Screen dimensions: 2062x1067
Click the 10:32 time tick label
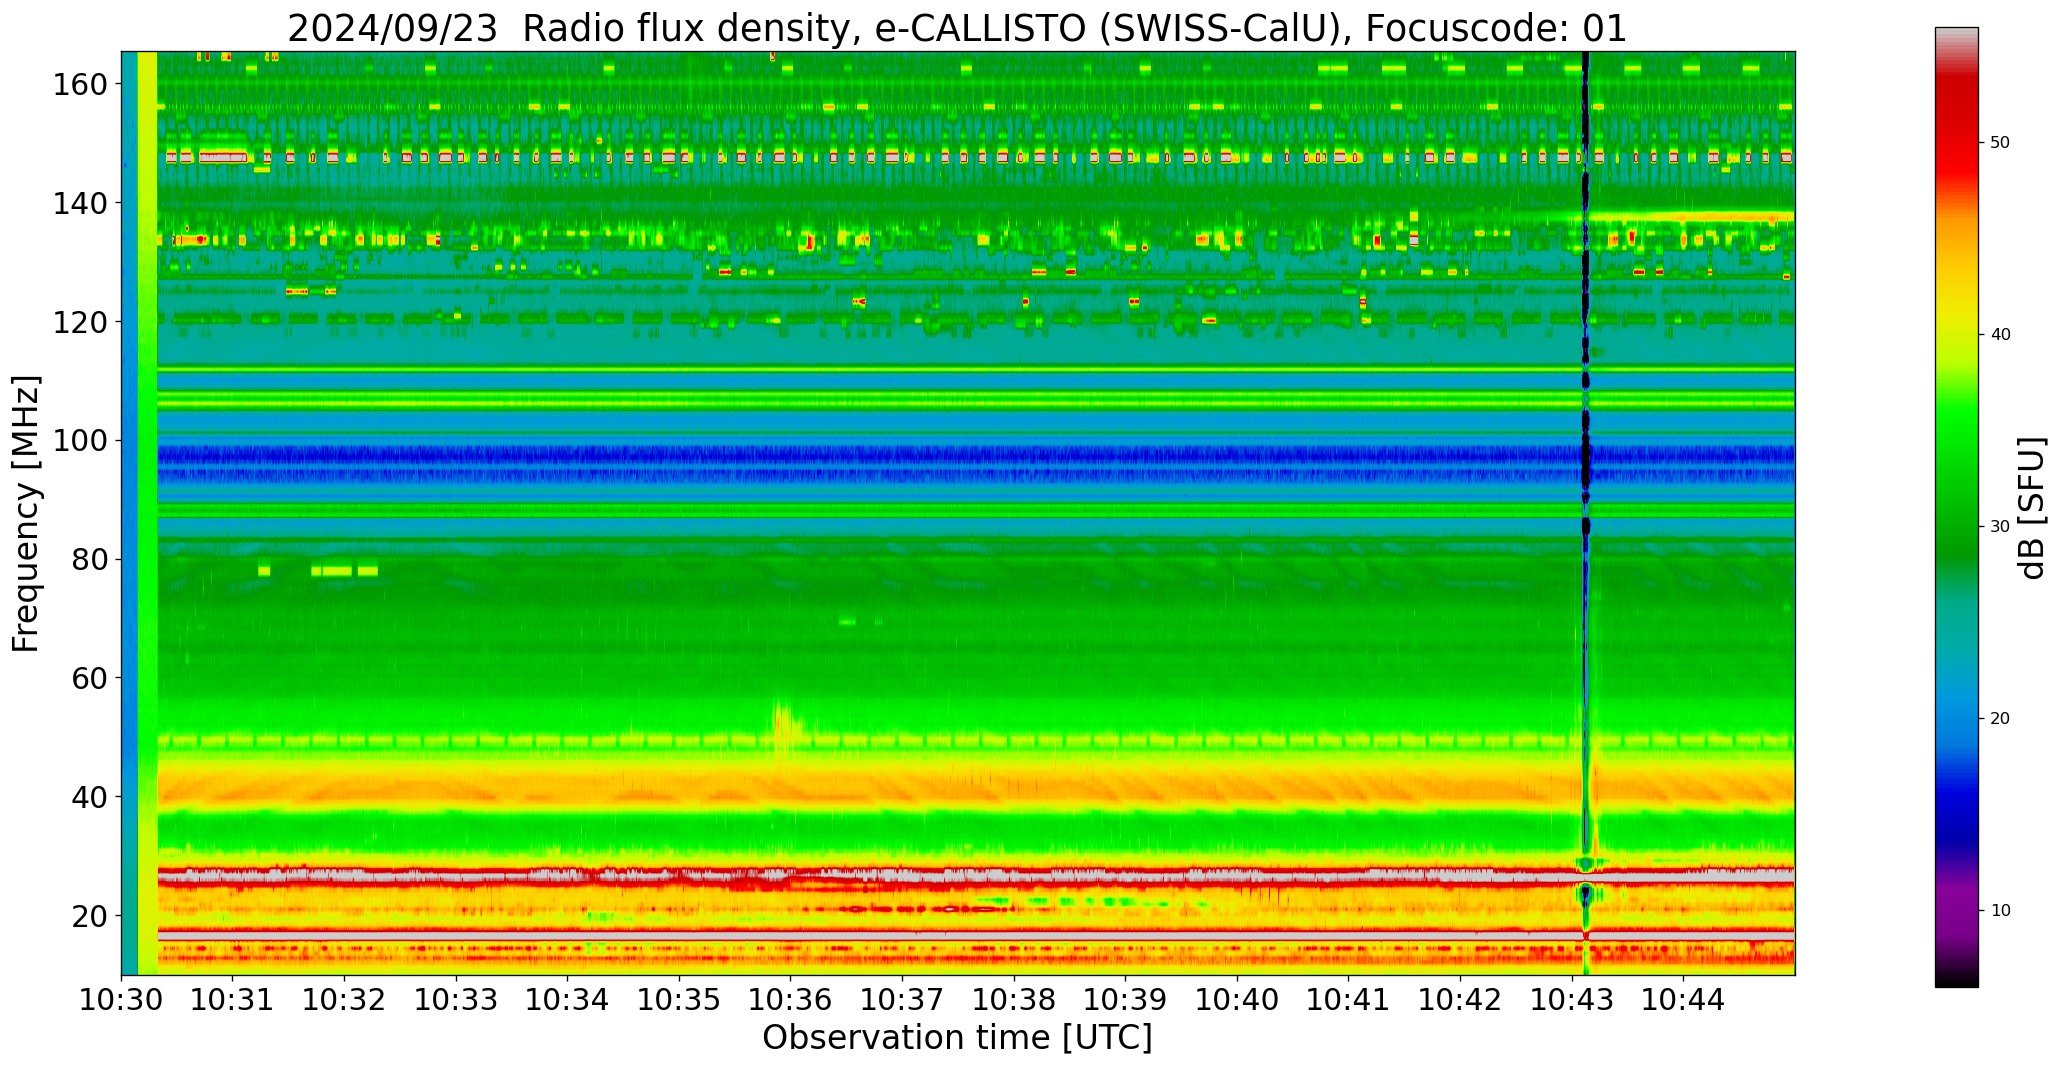pos(345,999)
